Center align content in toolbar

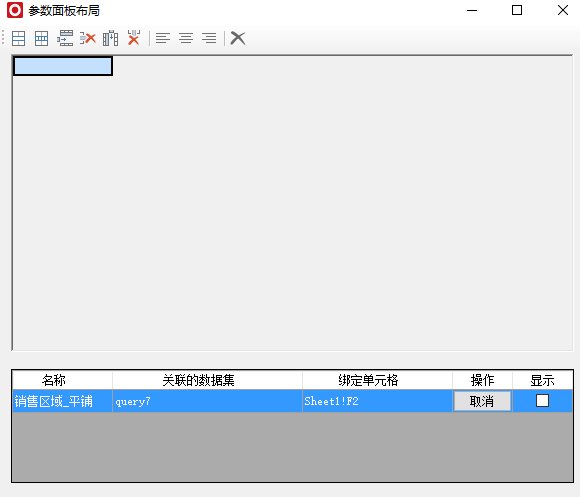[186, 38]
